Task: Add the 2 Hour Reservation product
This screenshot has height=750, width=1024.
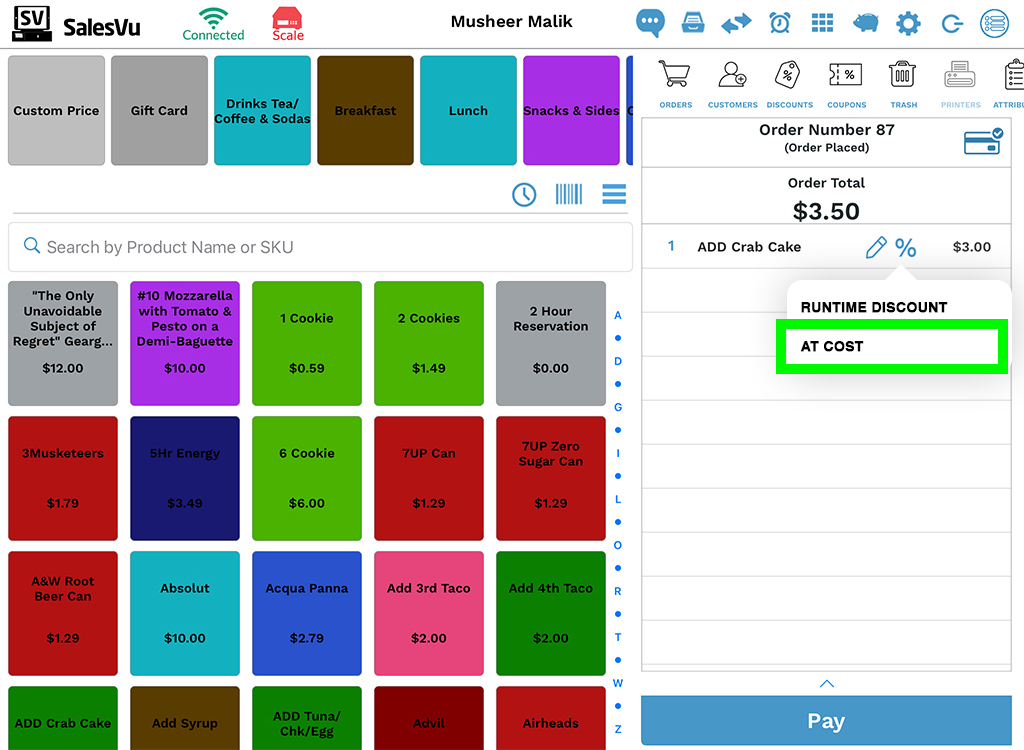Action: [551, 344]
